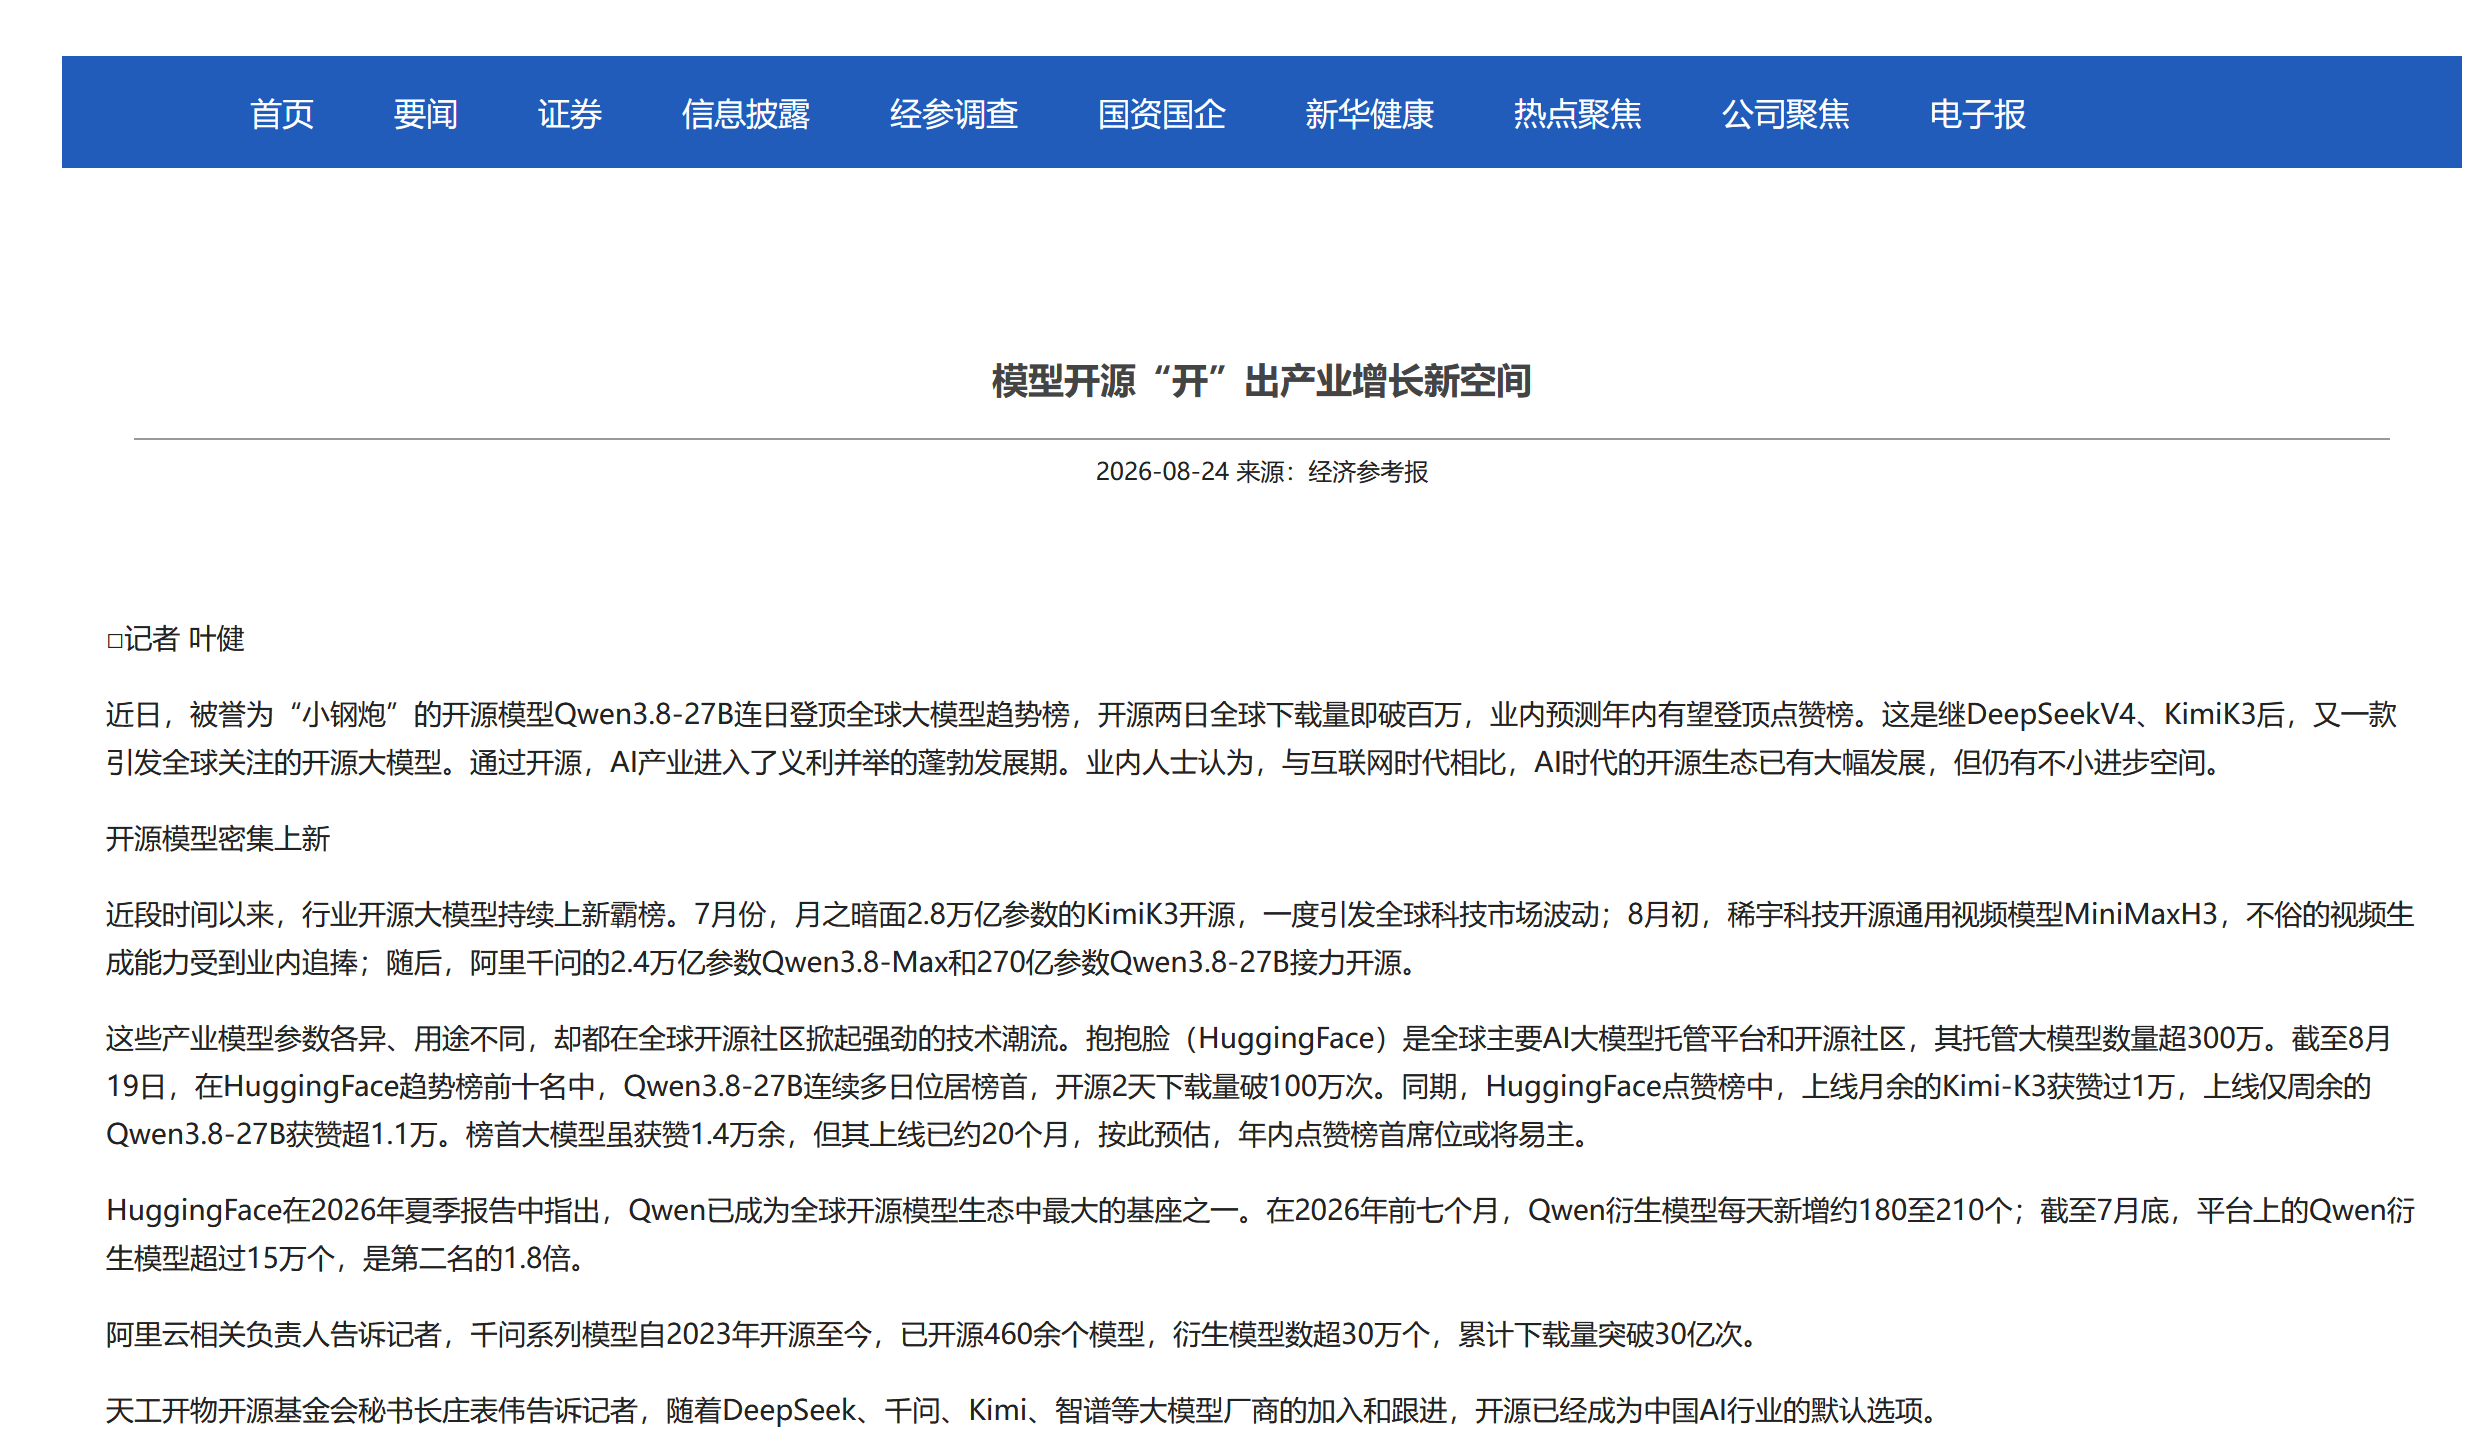Click the paragraph starting HuggingFace在2026年夏季报告

click(1260, 1234)
